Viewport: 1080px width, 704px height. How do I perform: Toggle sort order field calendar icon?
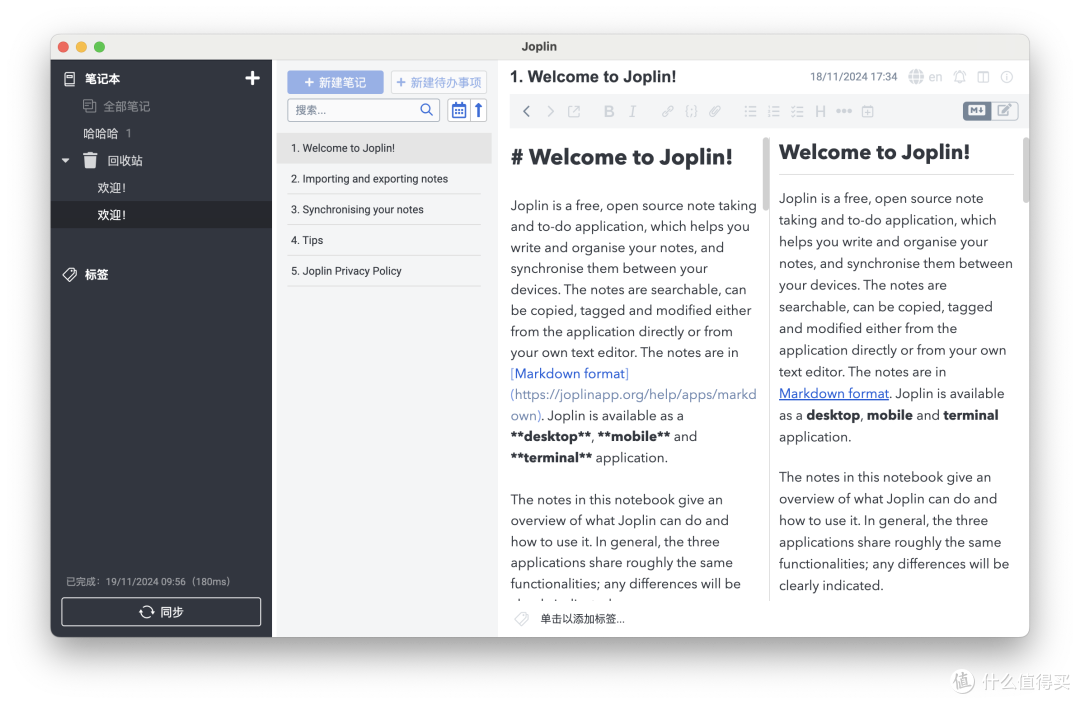click(x=459, y=110)
